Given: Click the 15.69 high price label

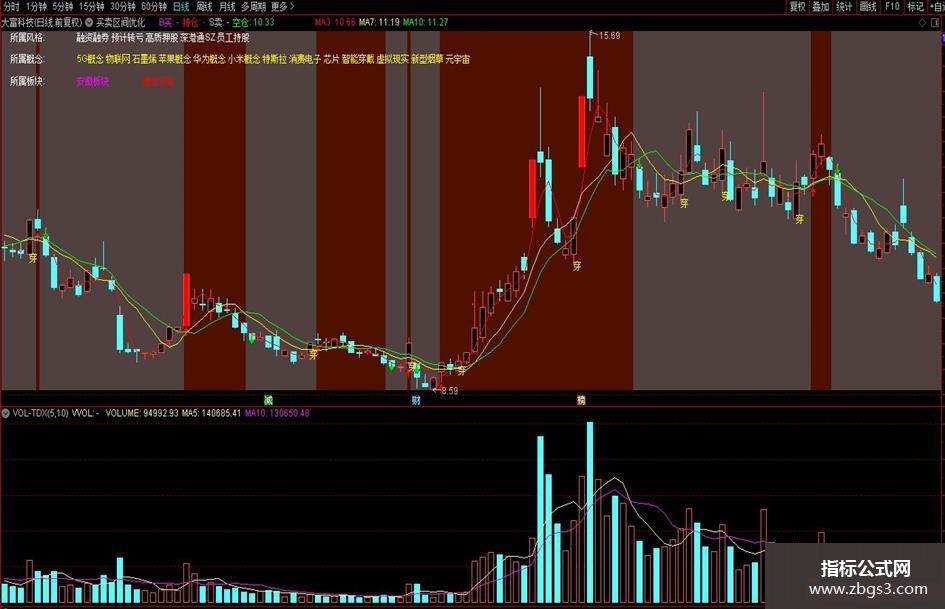Looking at the screenshot, I should (609, 36).
